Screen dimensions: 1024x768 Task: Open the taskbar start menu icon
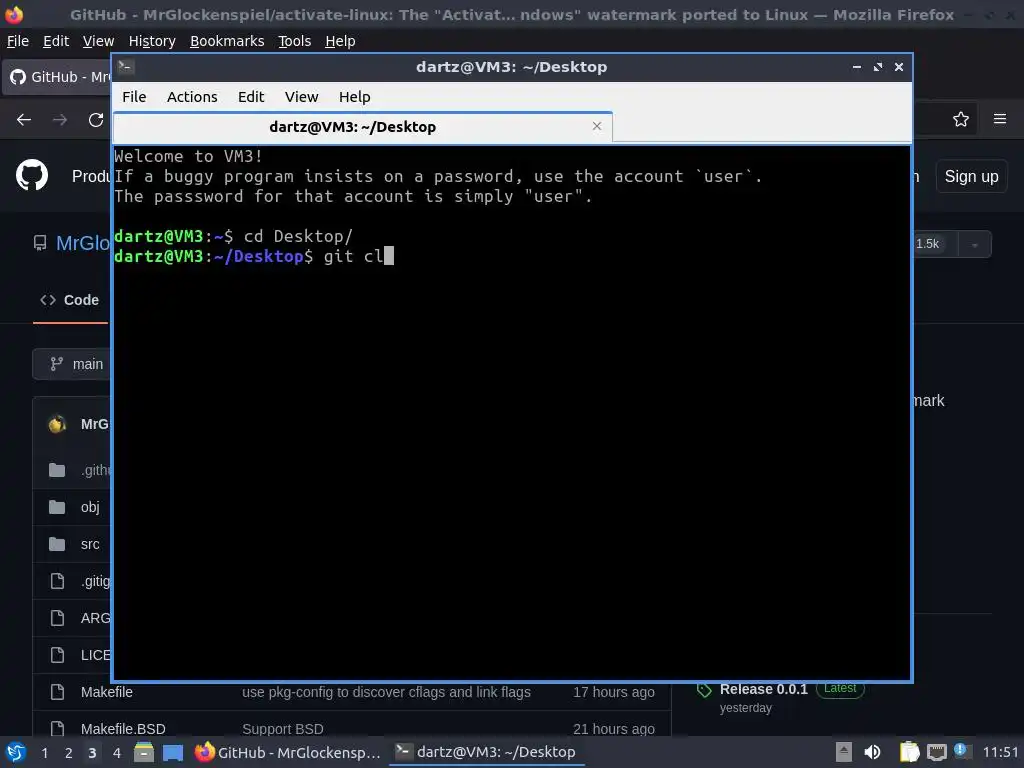[x=16, y=752]
